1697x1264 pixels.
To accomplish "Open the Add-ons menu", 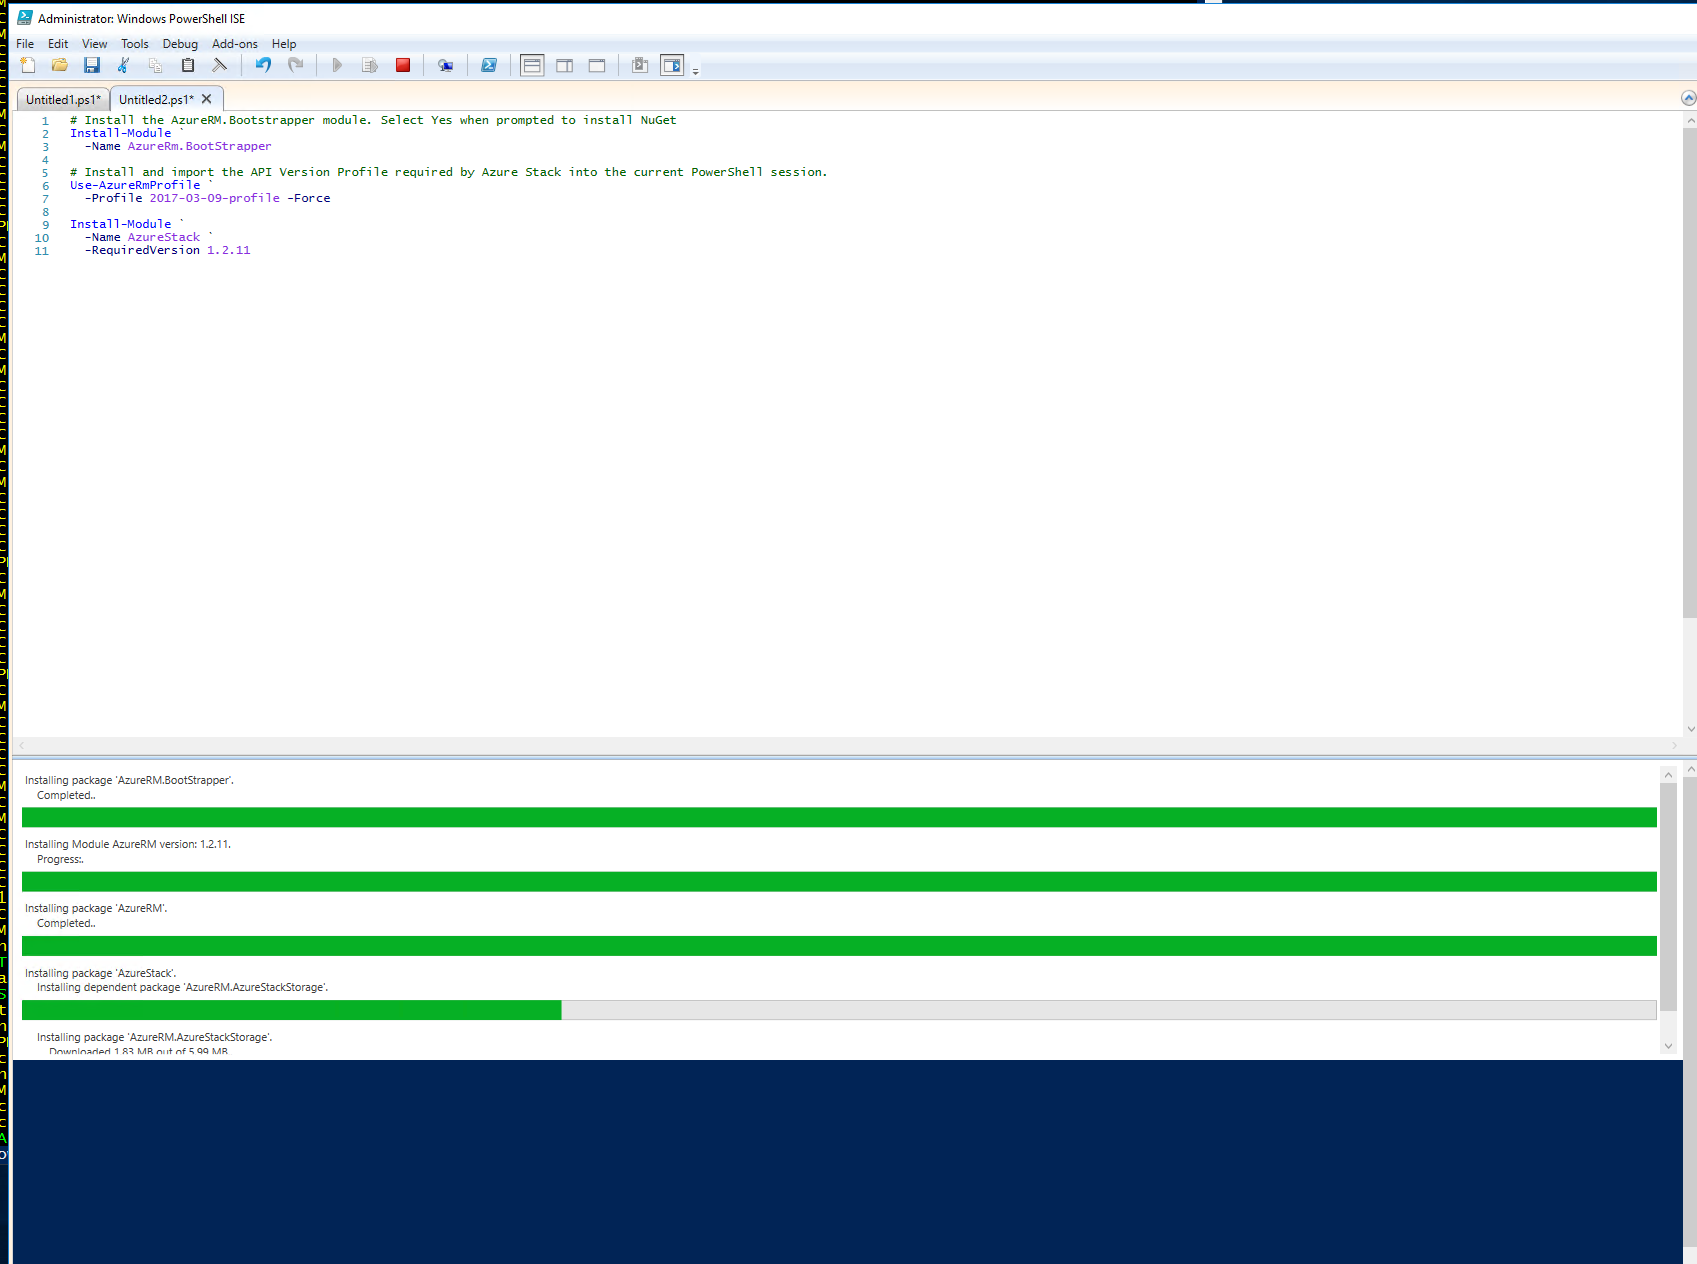I will [235, 44].
